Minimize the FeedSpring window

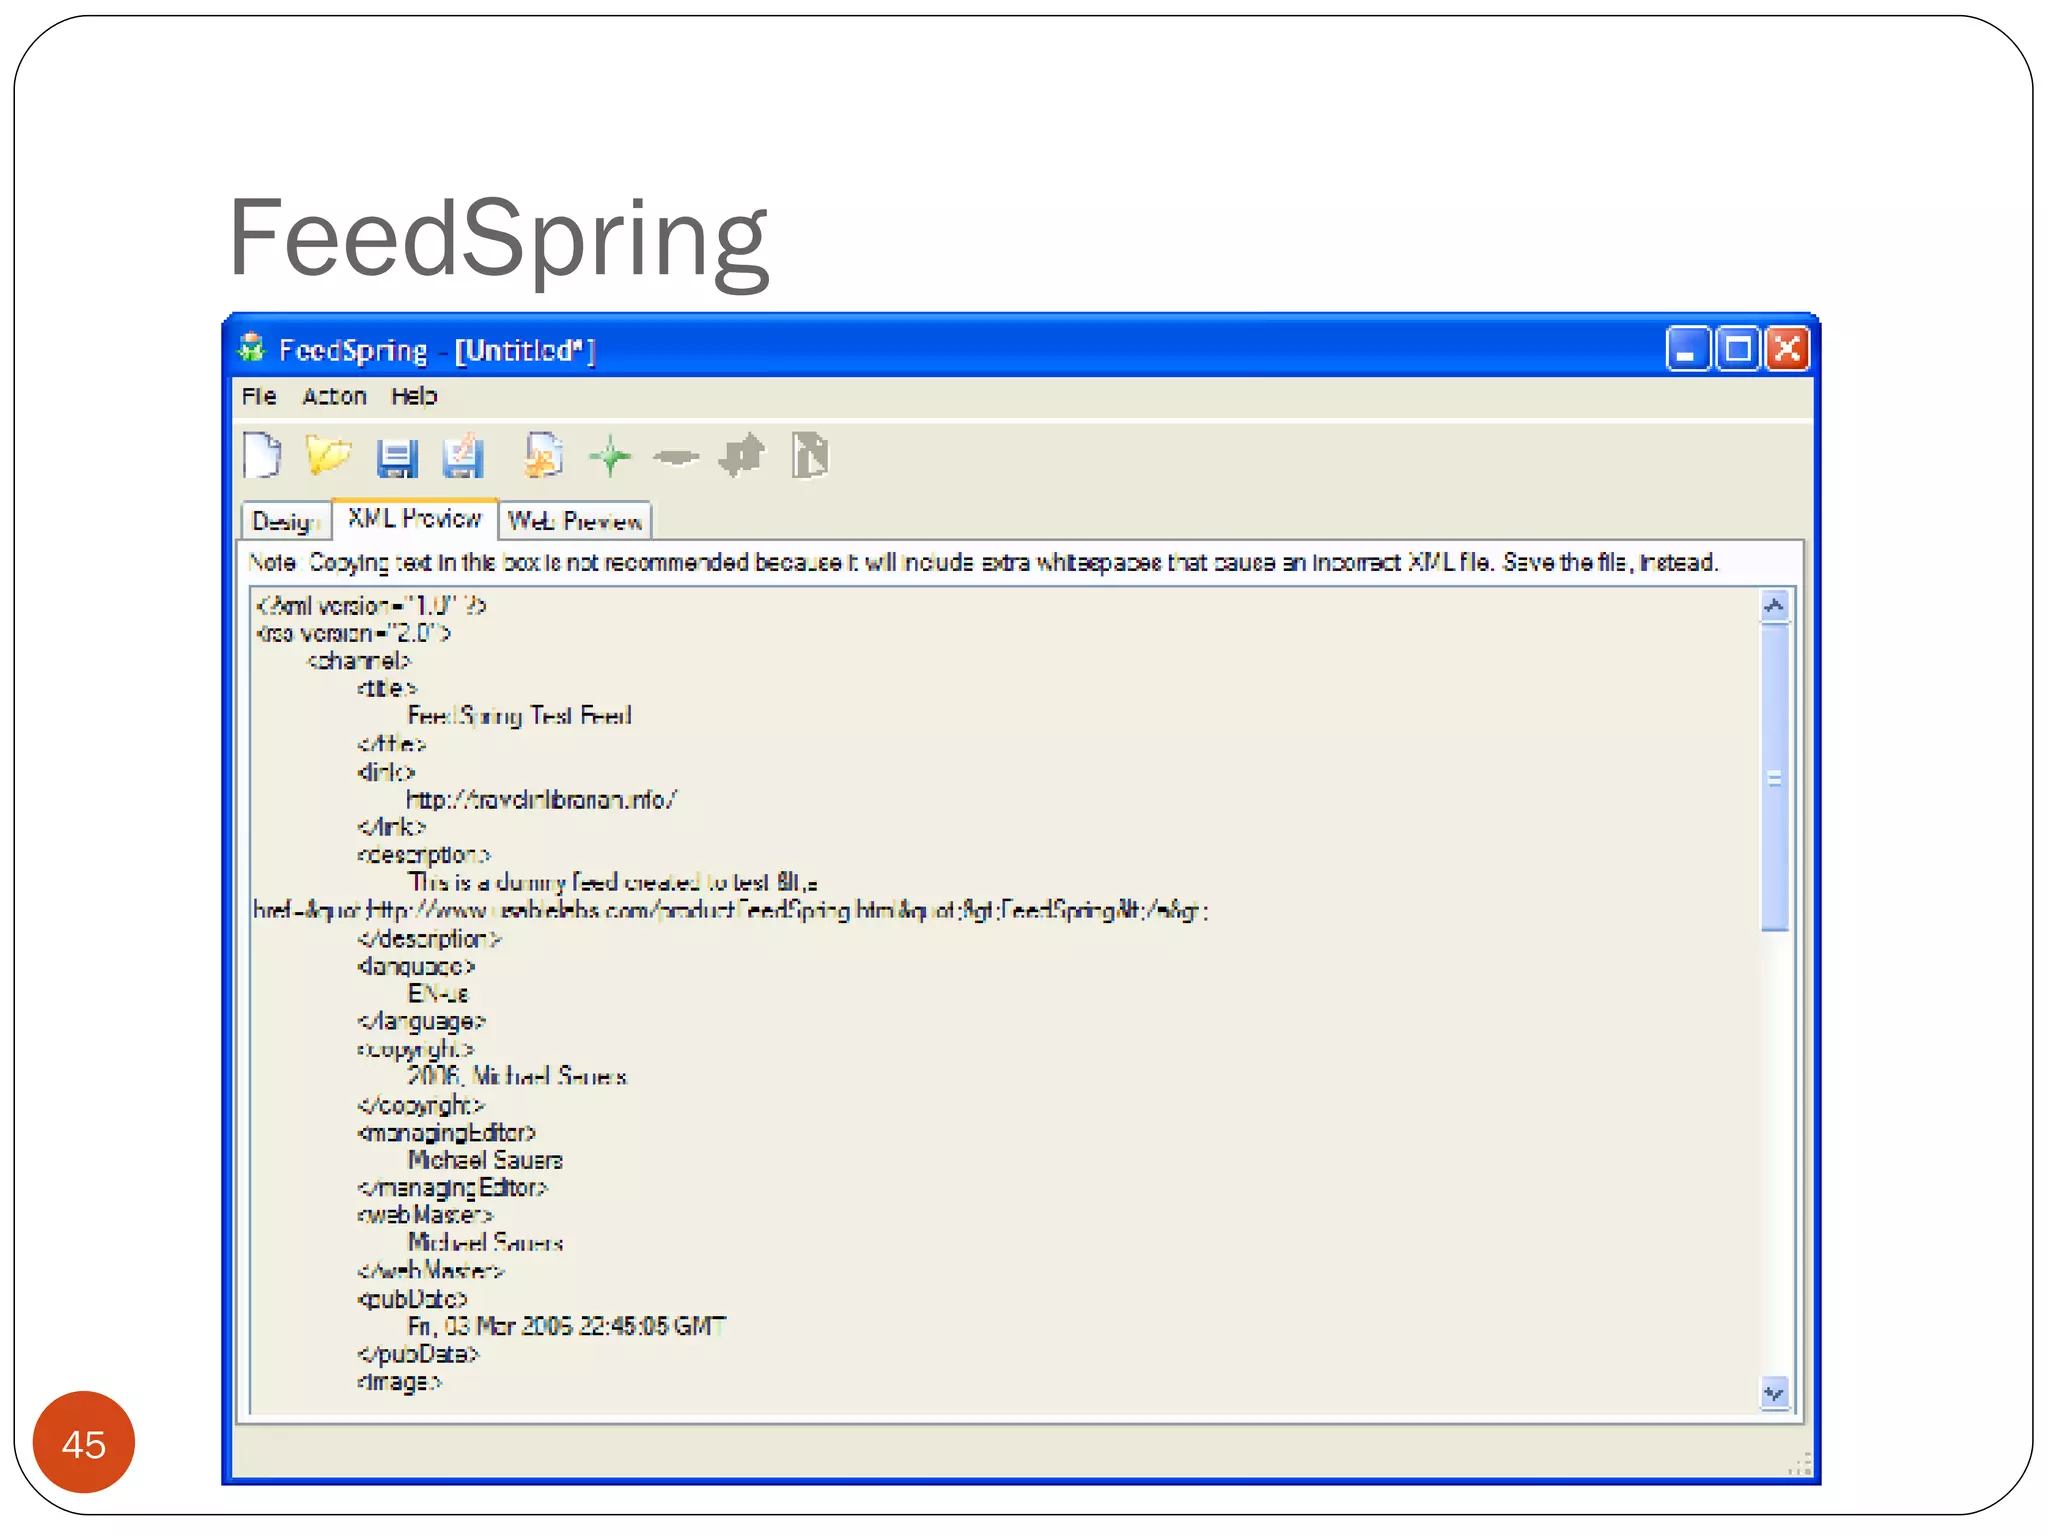click(1687, 349)
